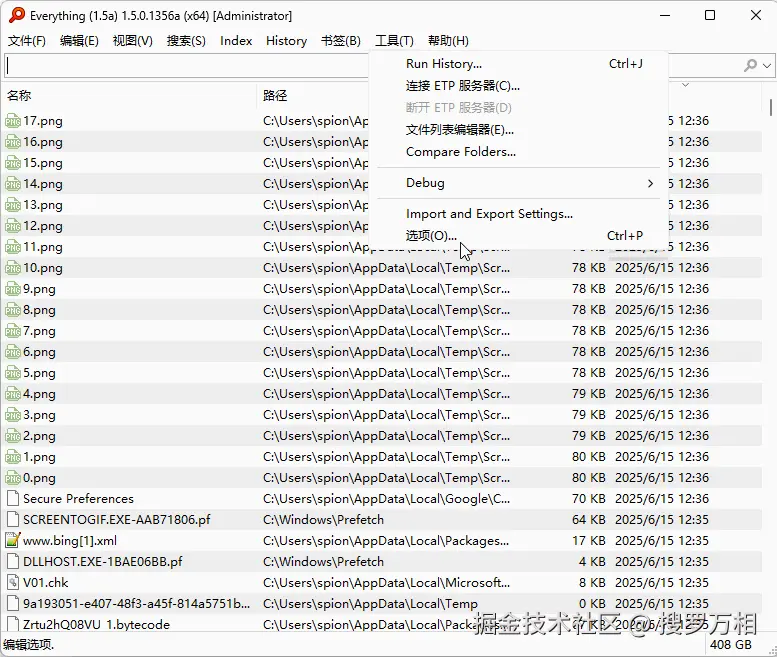Open the search box dropdown arrow
Viewport: 777px width, 657px height.
tap(768, 65)
